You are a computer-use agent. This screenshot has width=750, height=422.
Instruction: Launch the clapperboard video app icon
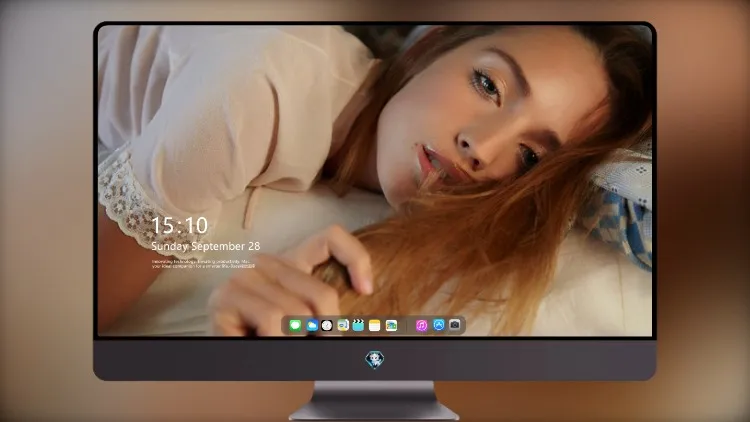point(358,325)
